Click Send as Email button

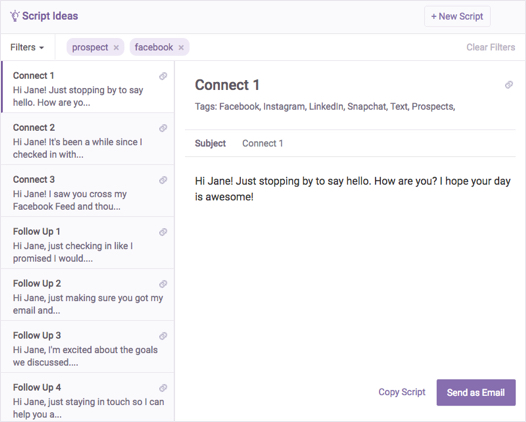coord(476,392)
